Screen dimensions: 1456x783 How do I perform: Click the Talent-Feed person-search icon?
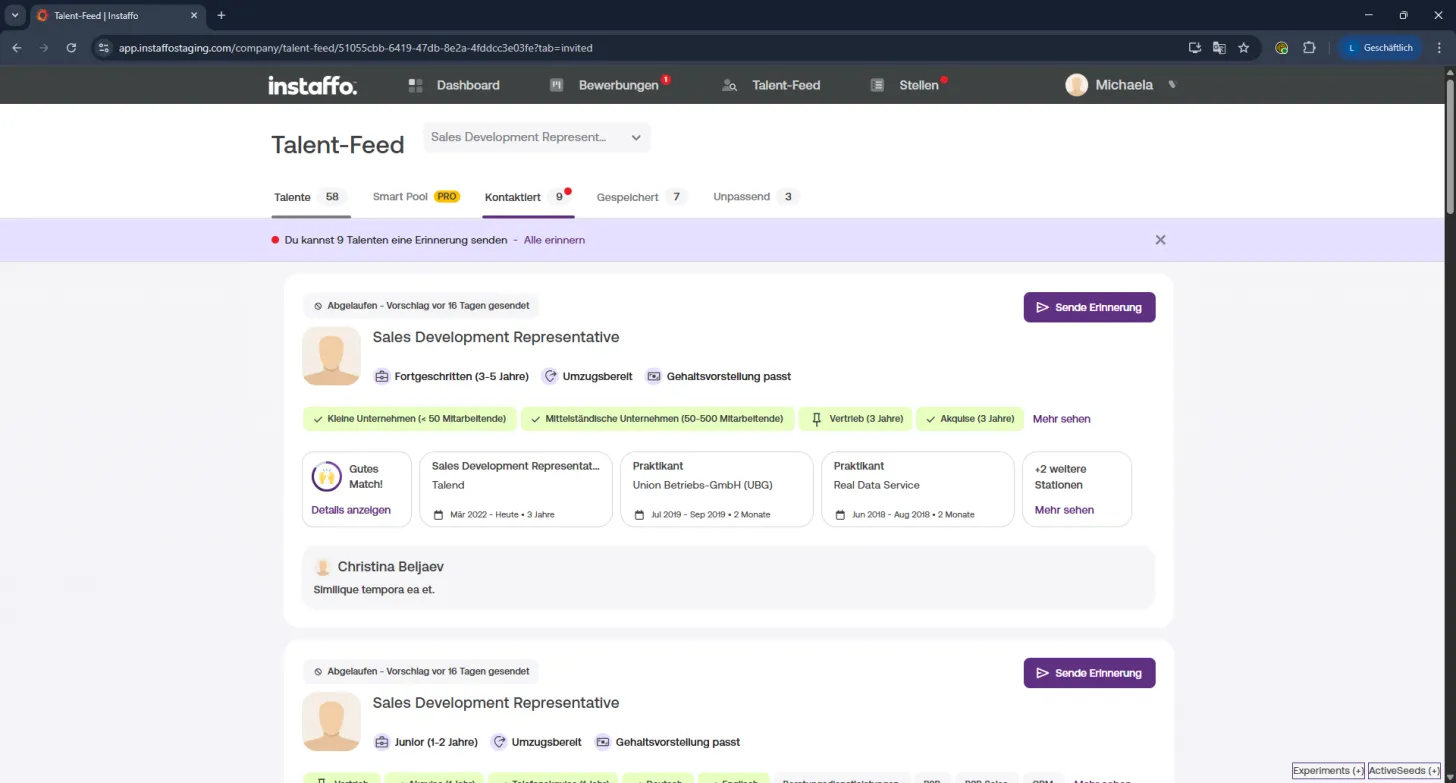click(x=730, y=86)
